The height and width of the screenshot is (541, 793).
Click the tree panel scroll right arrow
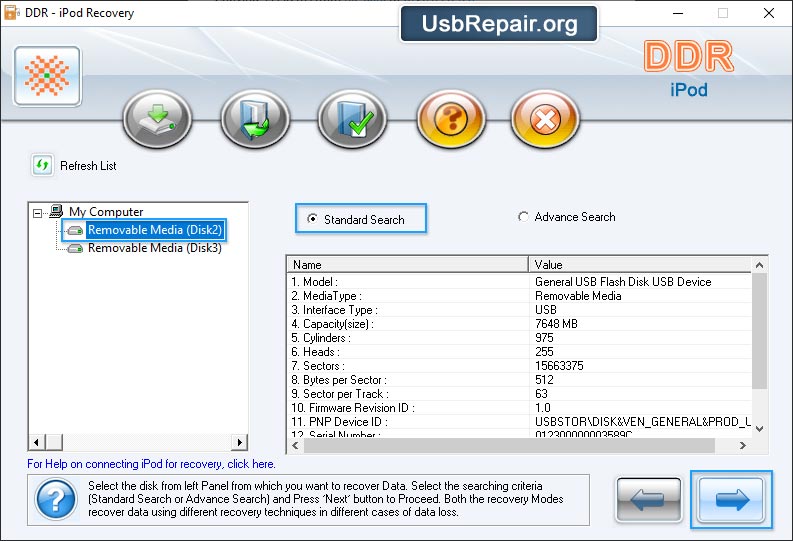(x=239, y=442)
